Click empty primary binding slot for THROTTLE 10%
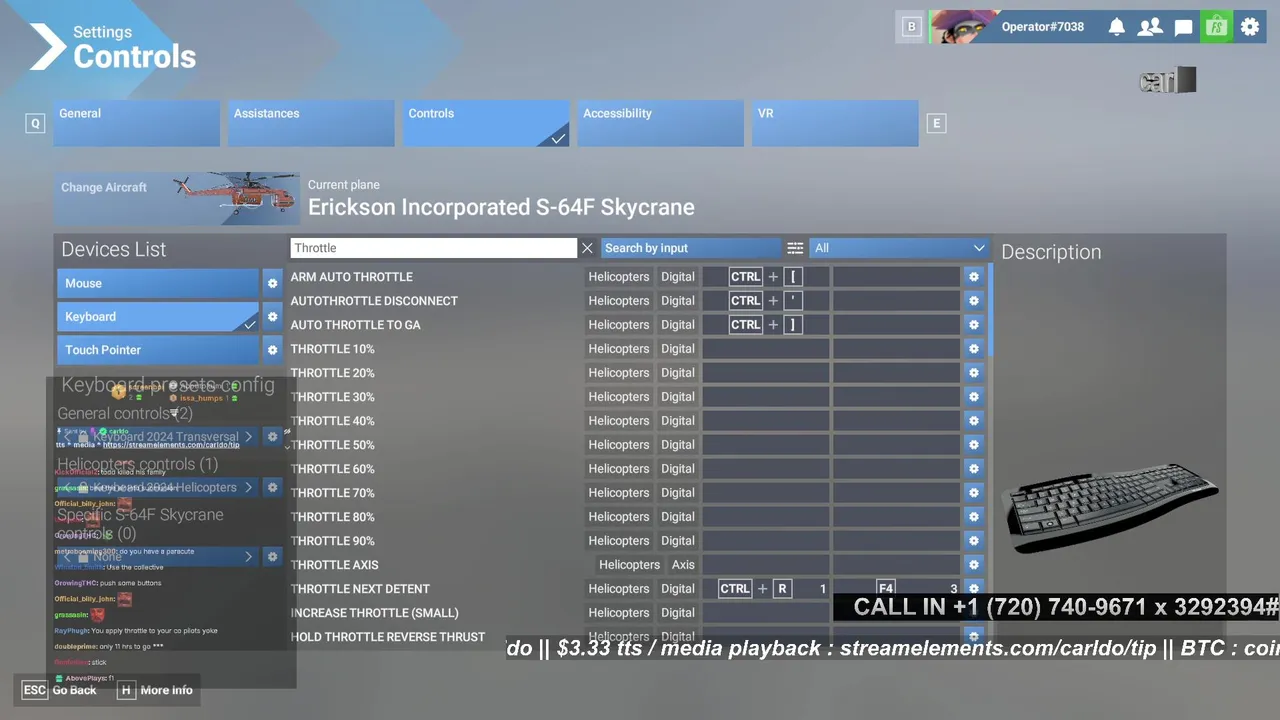The width and height of the screenshot is (1280, 720). (766, 349)
